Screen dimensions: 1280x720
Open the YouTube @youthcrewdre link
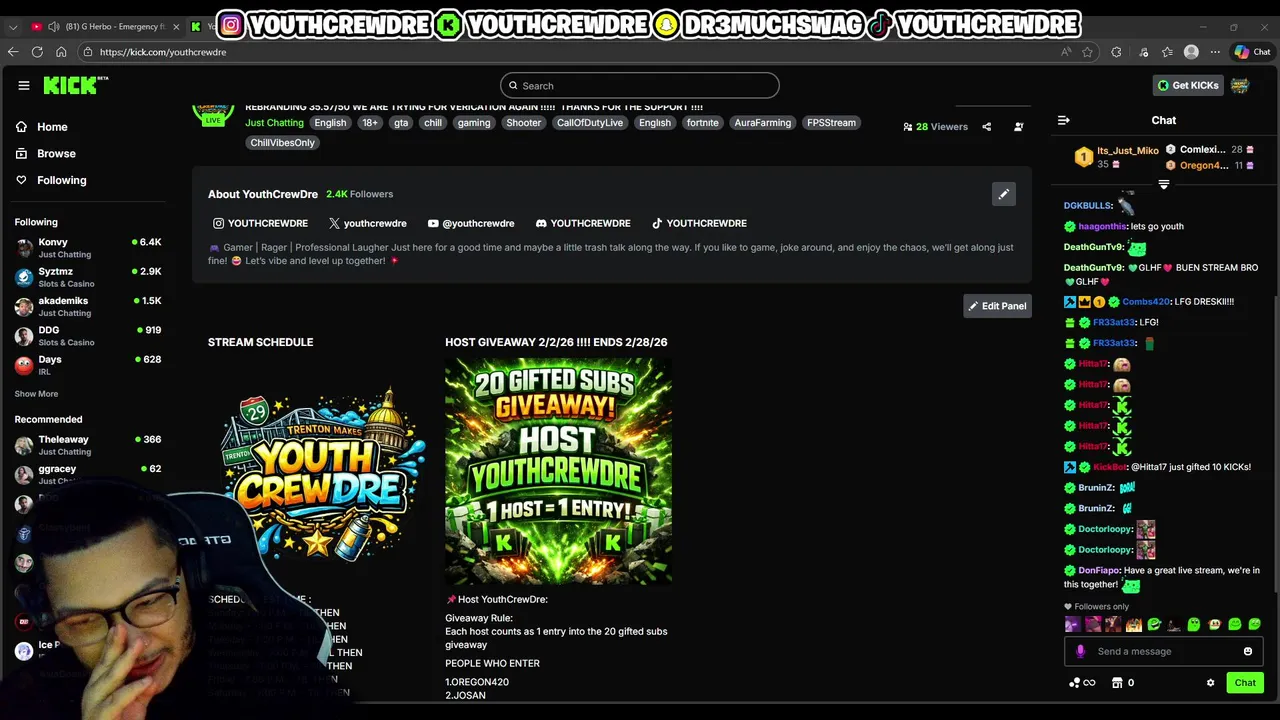471,223
